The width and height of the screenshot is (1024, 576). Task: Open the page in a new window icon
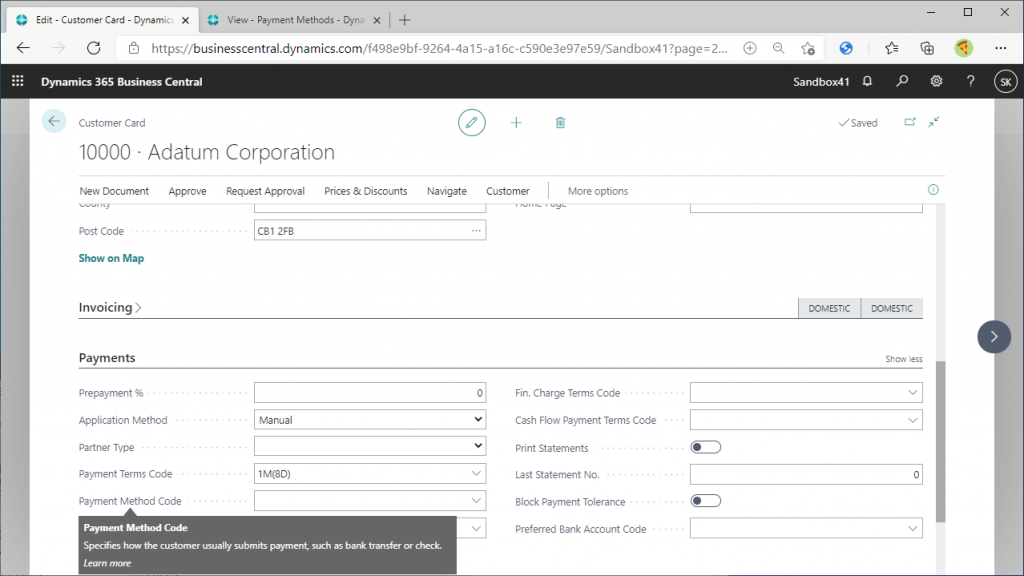(x=910, y=122)
